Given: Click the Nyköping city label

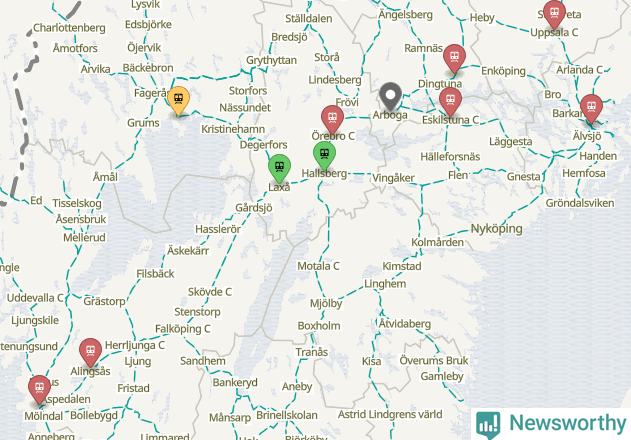Looking at the screenshot, I should 496,229.
